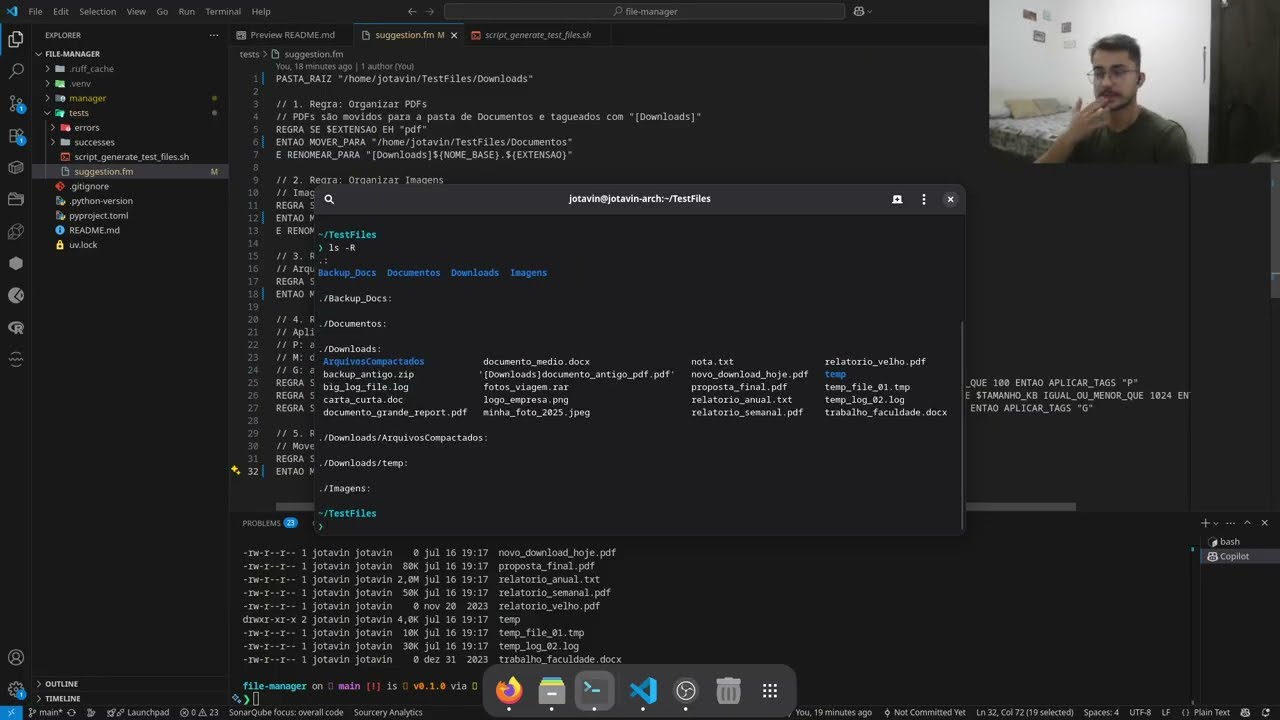Open the Edit menu

(x=61, y=11)
